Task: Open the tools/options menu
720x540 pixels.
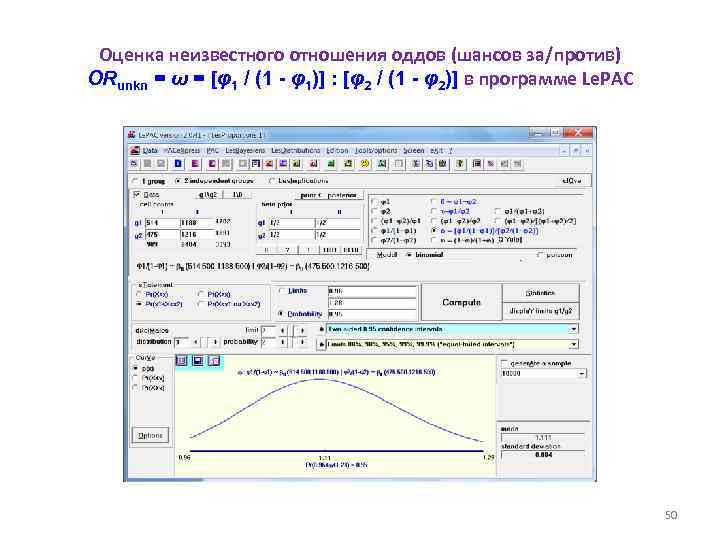Action: tap(376, 151)
